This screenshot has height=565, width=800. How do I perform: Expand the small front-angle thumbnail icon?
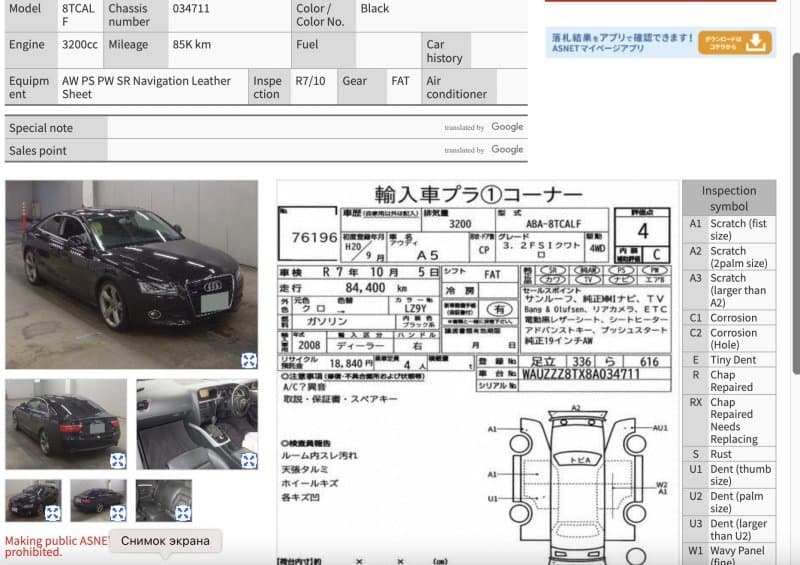coord(53,512)
